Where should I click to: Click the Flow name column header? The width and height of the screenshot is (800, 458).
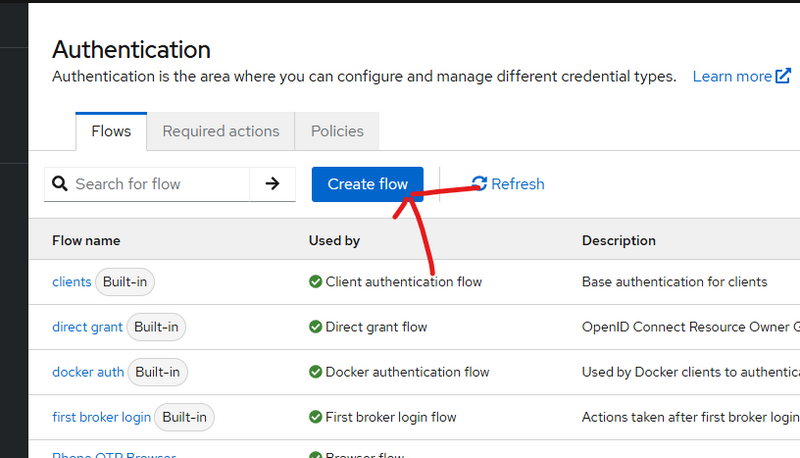click(86, 241)
